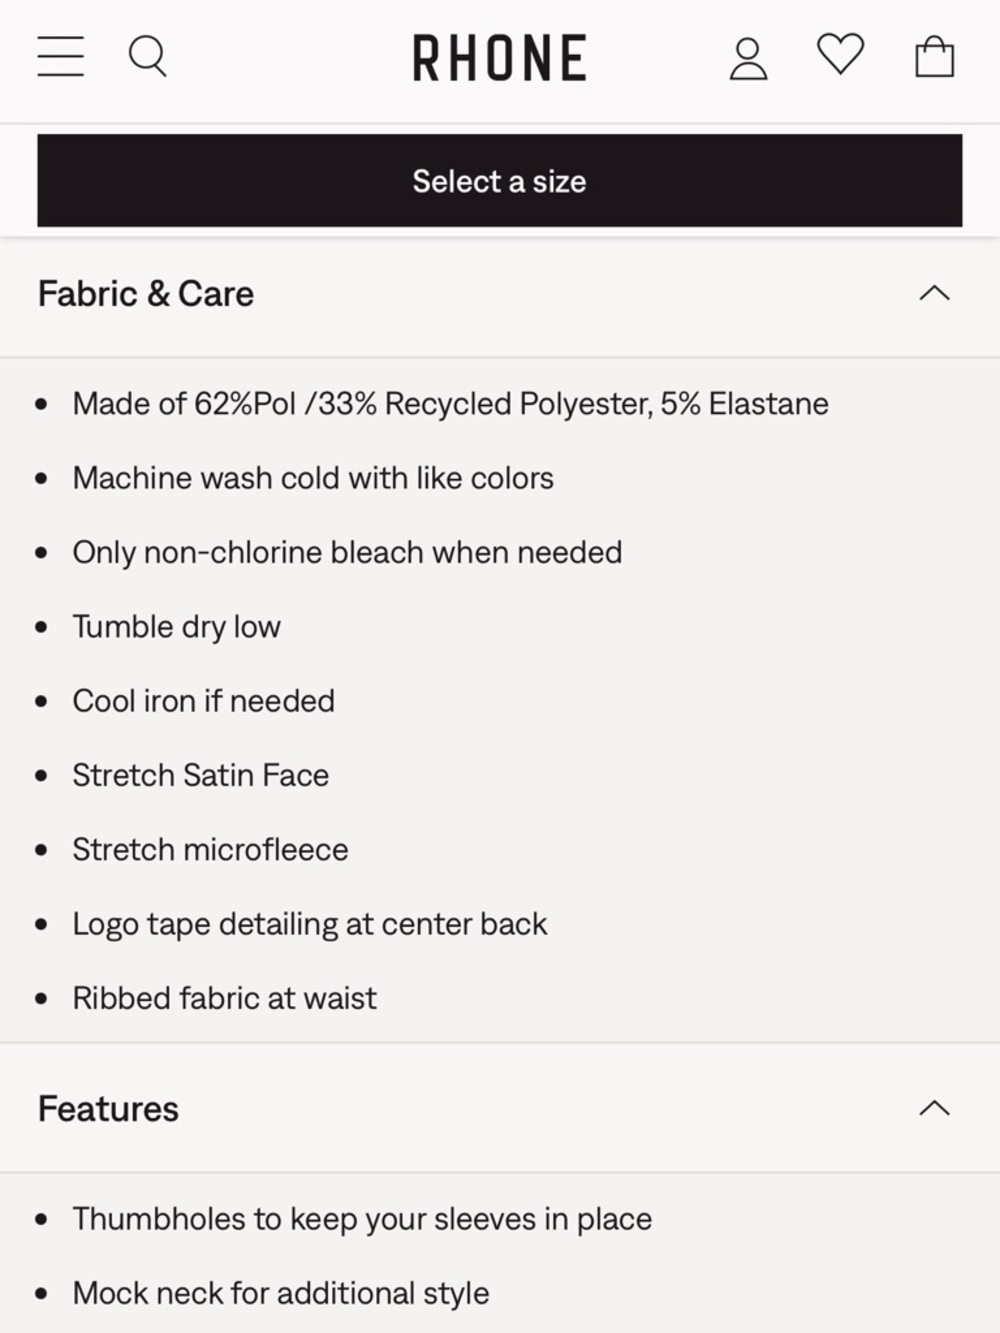Image resolution: width=1000 pixels, height=1333 pixels.
Task: Click the Features section heading
Action: pos(108,1109)
